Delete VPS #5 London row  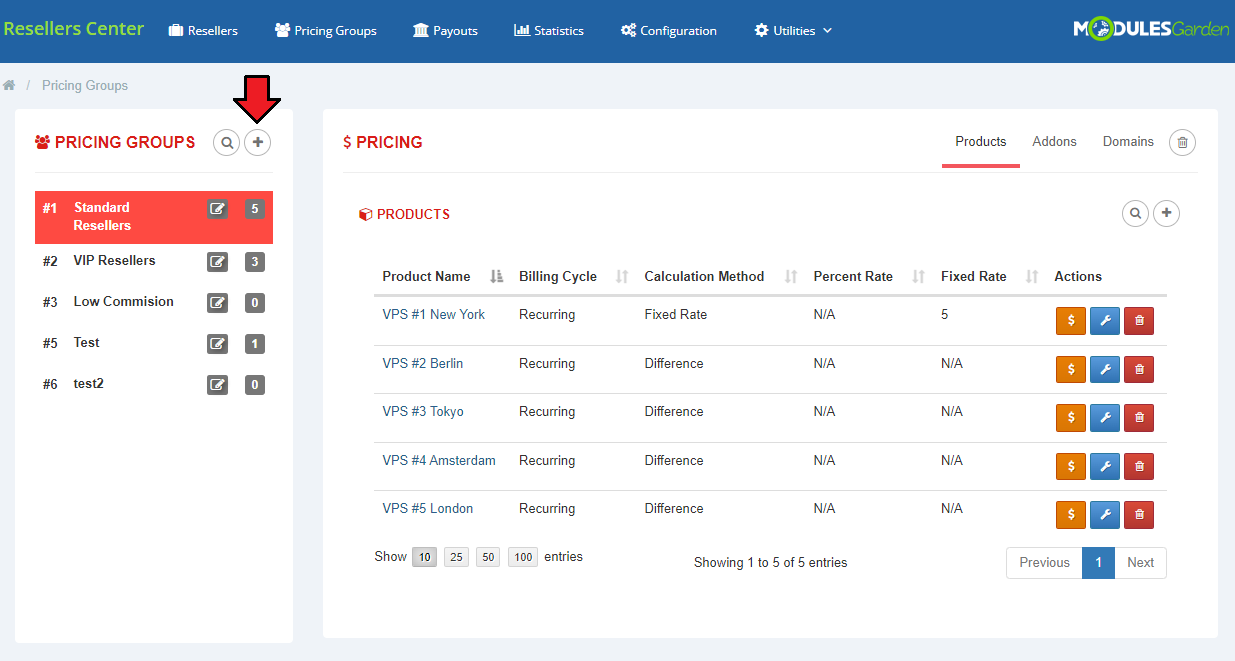[x=1139, y=515]
